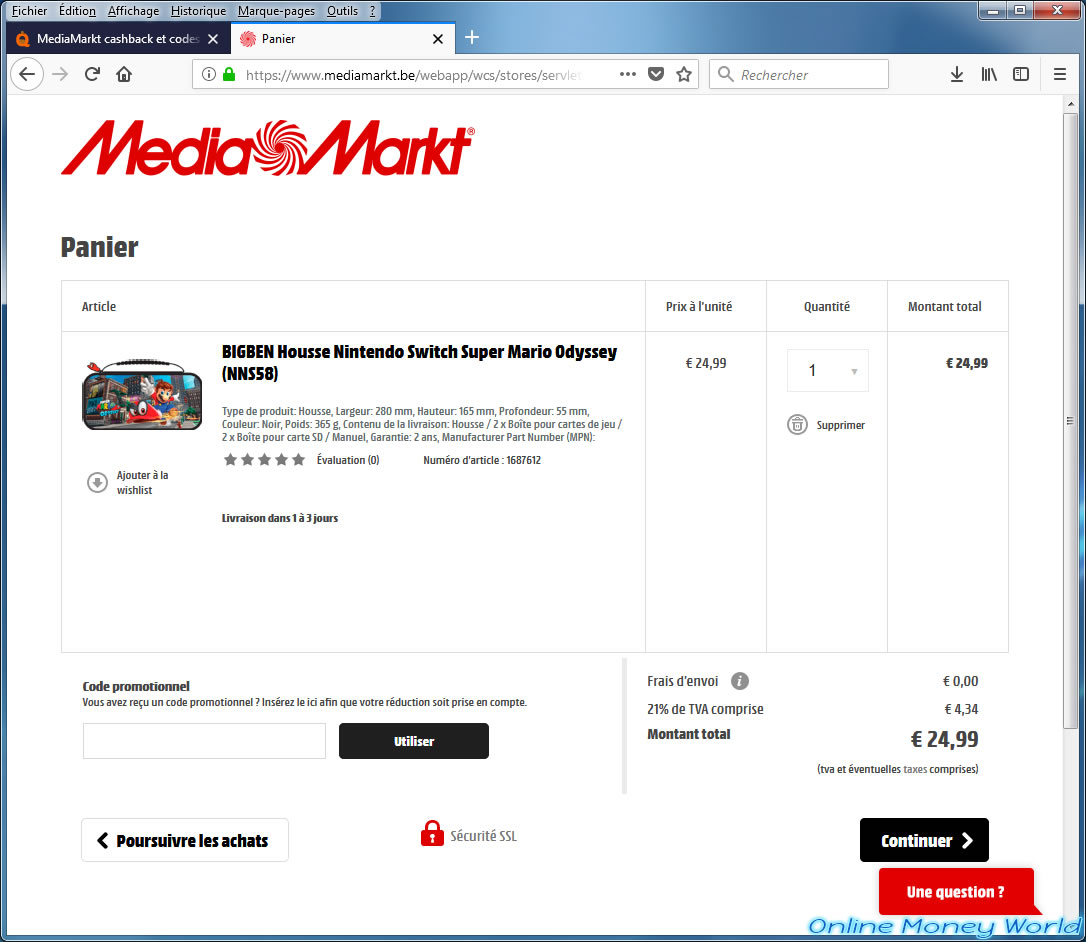The image size is (1086, 942).
Task: Go back to the previous page
Action: [x=27, y=74]
